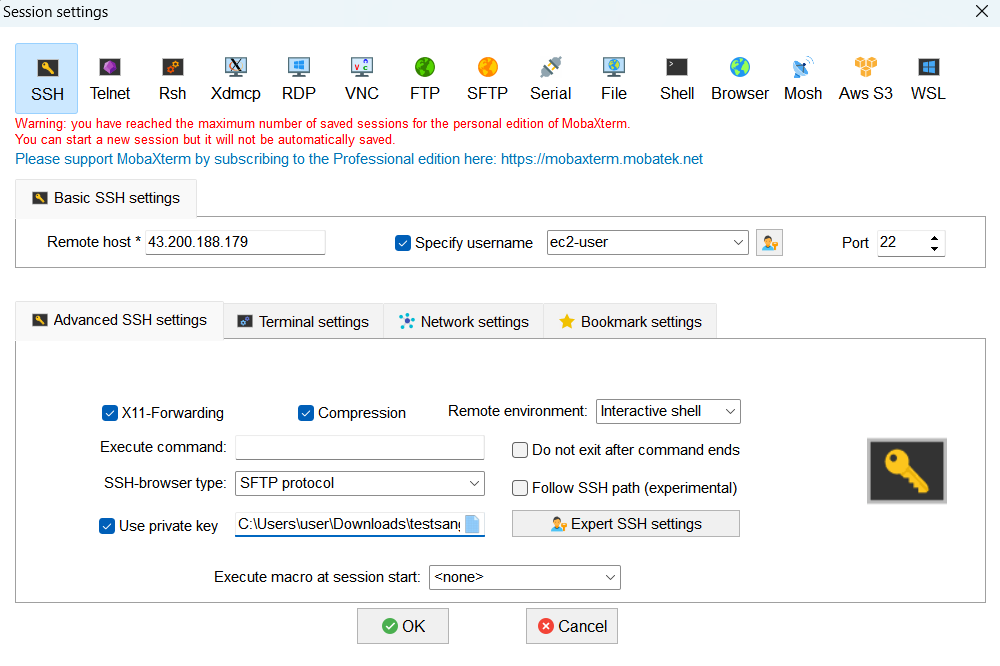Decrease the Port number with down arrow
This screenshot has height=666, width=1000.
934,248
